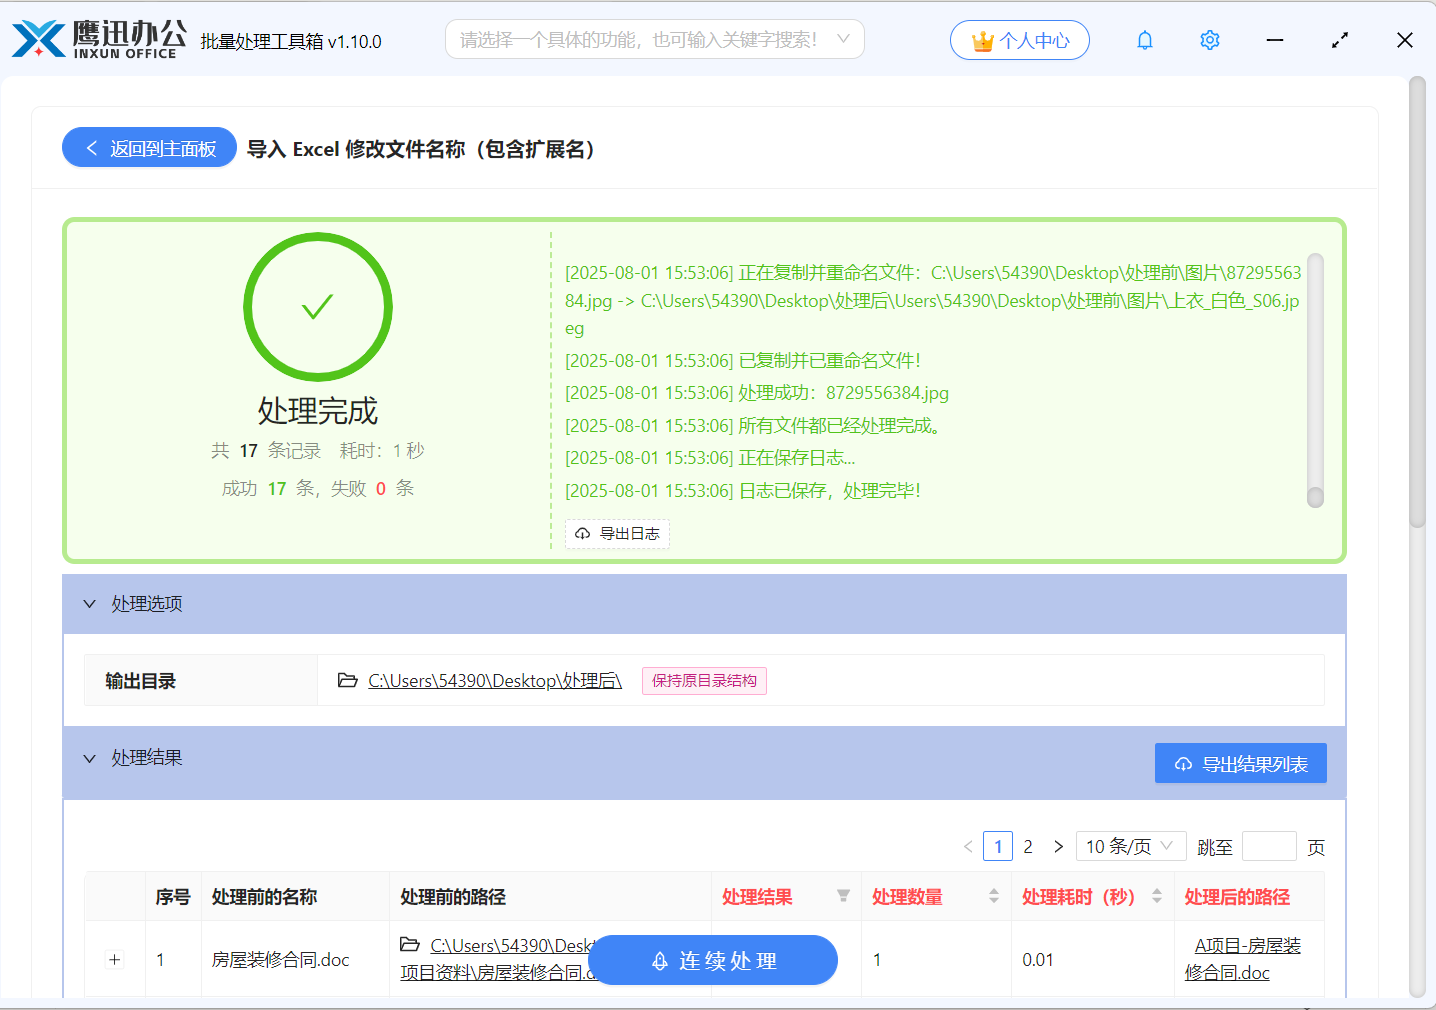Click the folder icon beside the output directory

(x=348, y=680)
